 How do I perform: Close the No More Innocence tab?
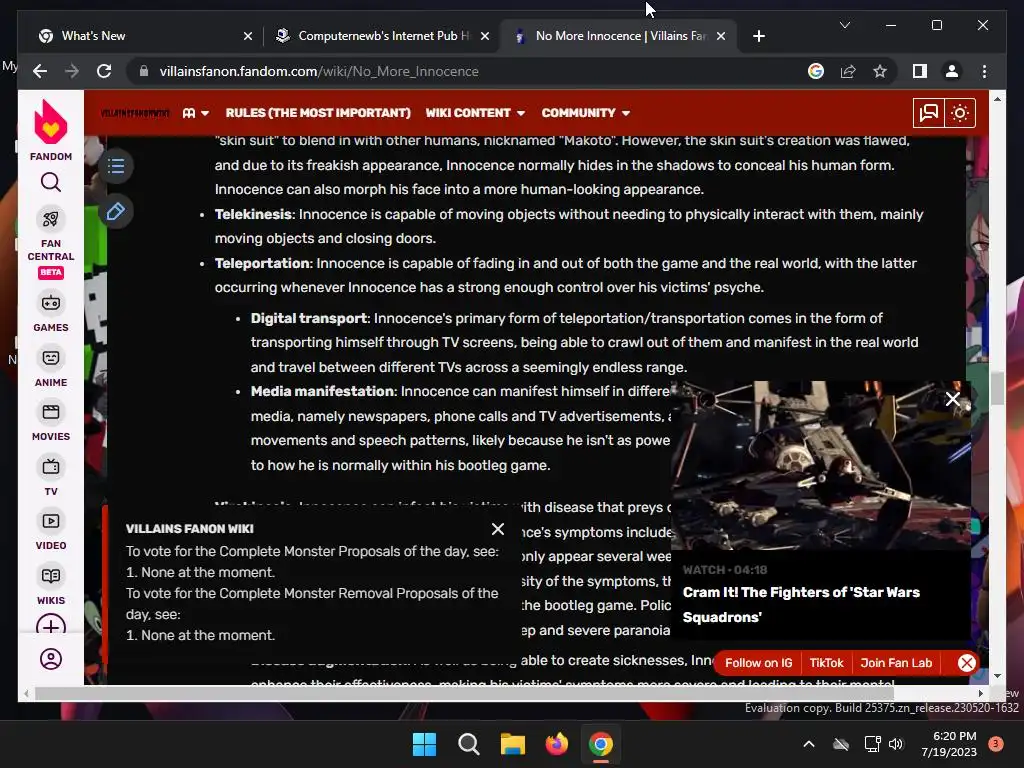tap(721, 36)
